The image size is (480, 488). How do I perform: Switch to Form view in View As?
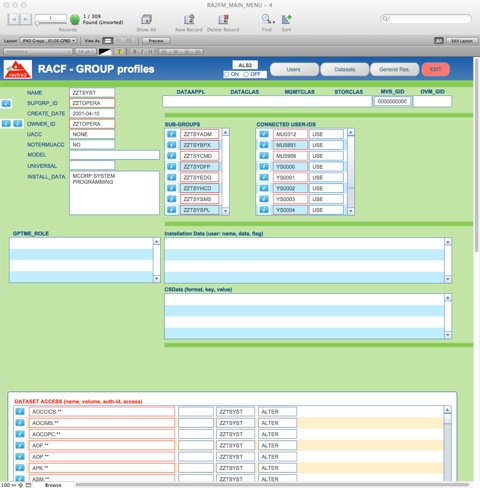point(108,41)
